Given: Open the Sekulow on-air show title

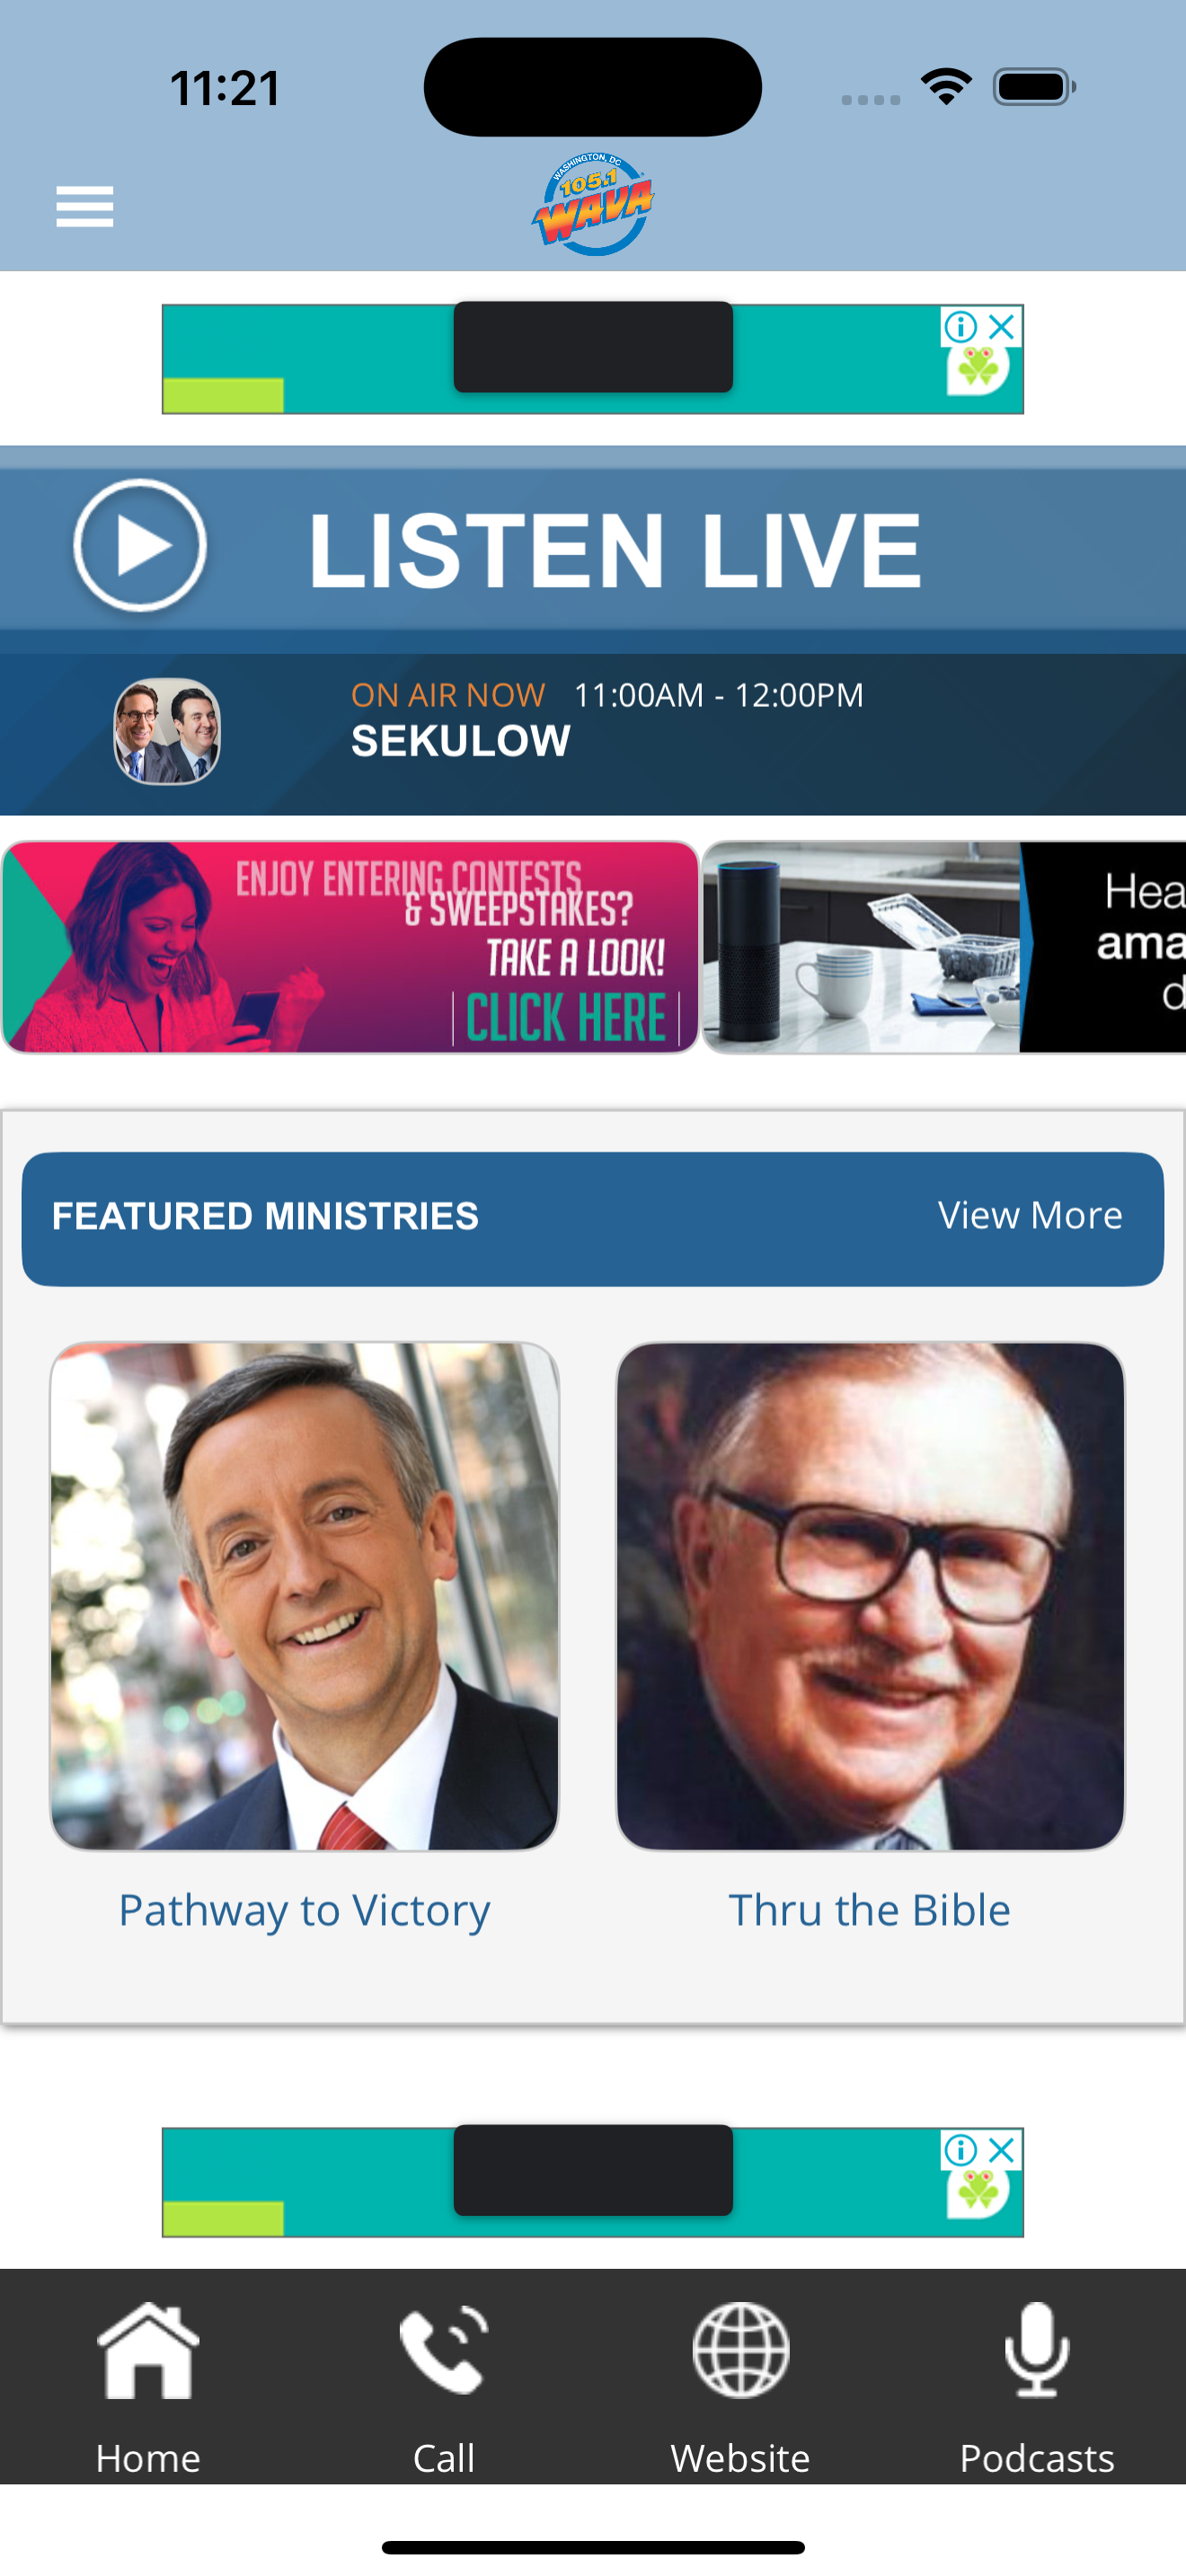Looking at the screenshot, I should click(461, 742).
